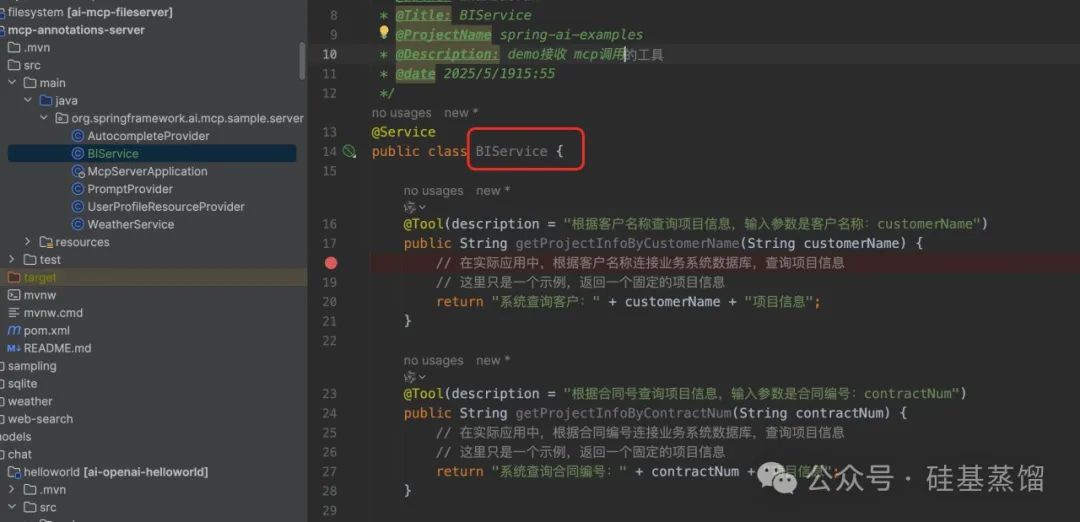Click the class icon of selected BIService
The width and height of the screenshot is (1080, 522).
pos(78,154)
